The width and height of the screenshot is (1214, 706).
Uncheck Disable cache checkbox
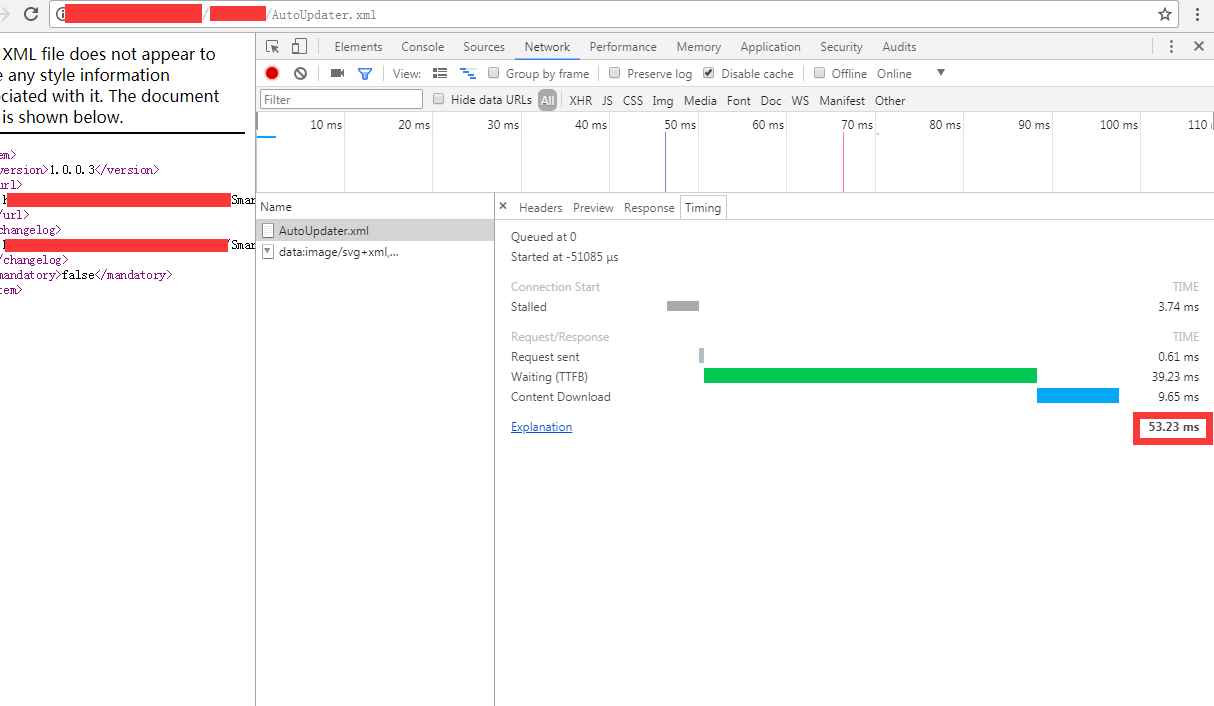(709, 73)
